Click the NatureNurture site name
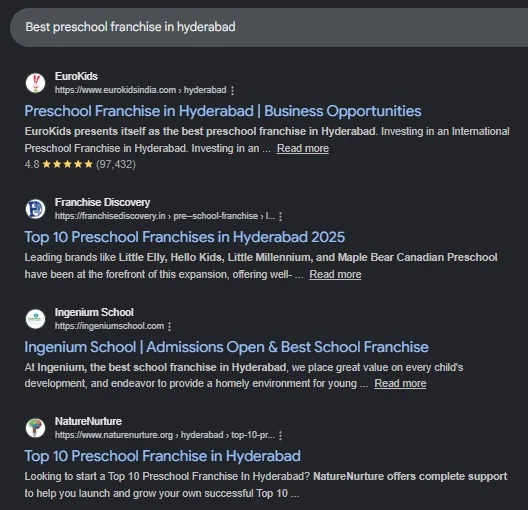This screenshot has width=528, height=510. pos(88,421)
